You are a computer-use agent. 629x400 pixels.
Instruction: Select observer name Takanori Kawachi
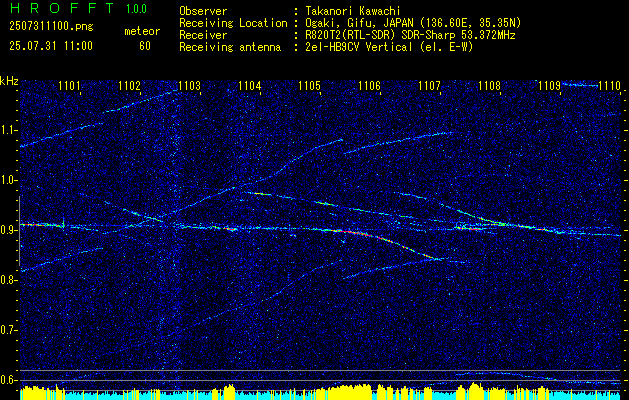click(x=353, y=11)
